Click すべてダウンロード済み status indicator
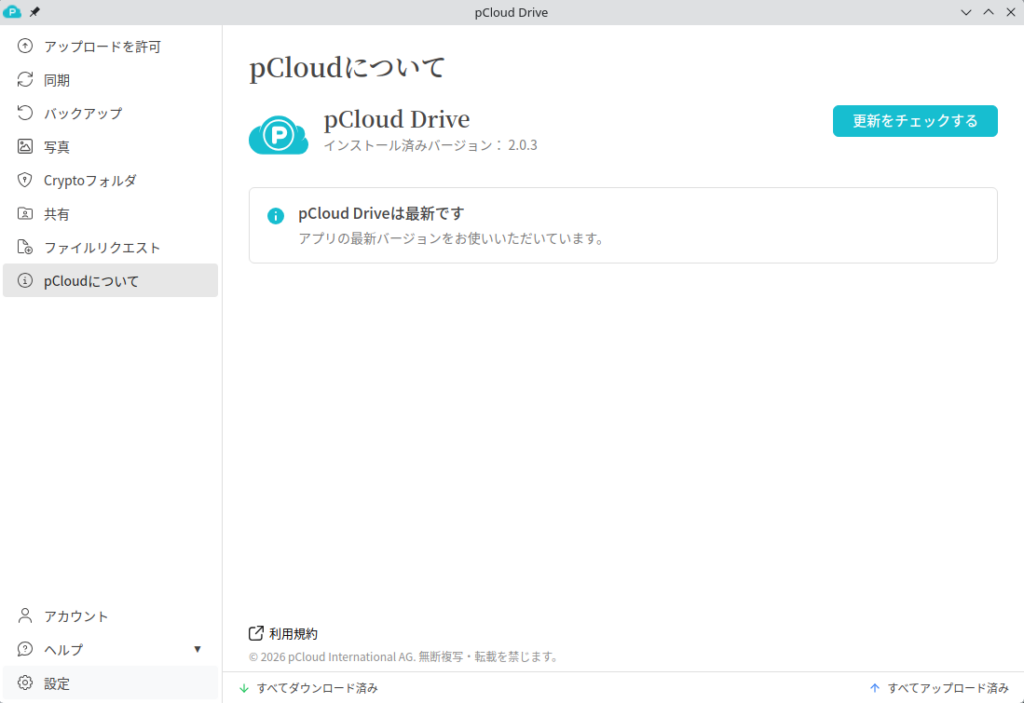The image size is (1024, 703). [x=309, y=688]
